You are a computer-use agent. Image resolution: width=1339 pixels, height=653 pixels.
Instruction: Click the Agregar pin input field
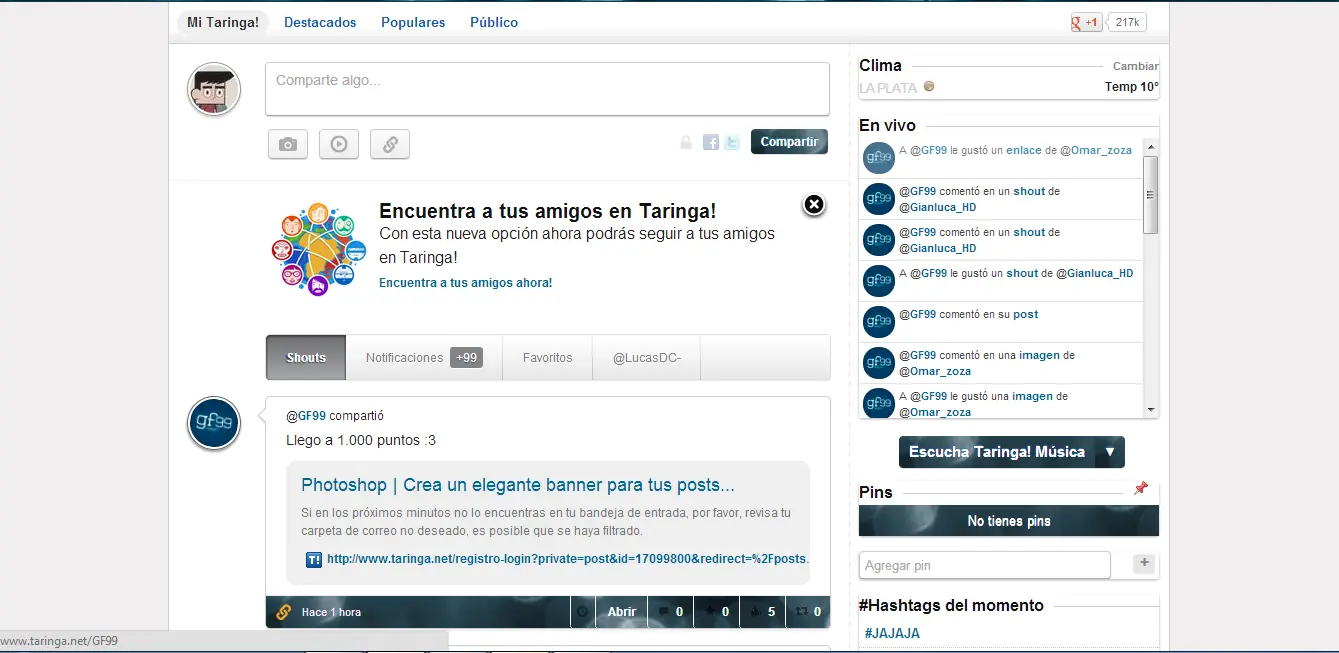[x=985, y=565]
